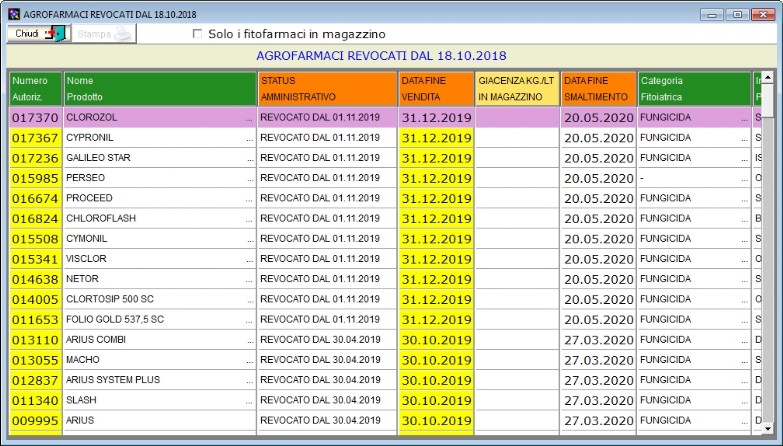Open ellipsis next to CLORTOSIP 500 SC
The image size is (783, 446).
249,300
